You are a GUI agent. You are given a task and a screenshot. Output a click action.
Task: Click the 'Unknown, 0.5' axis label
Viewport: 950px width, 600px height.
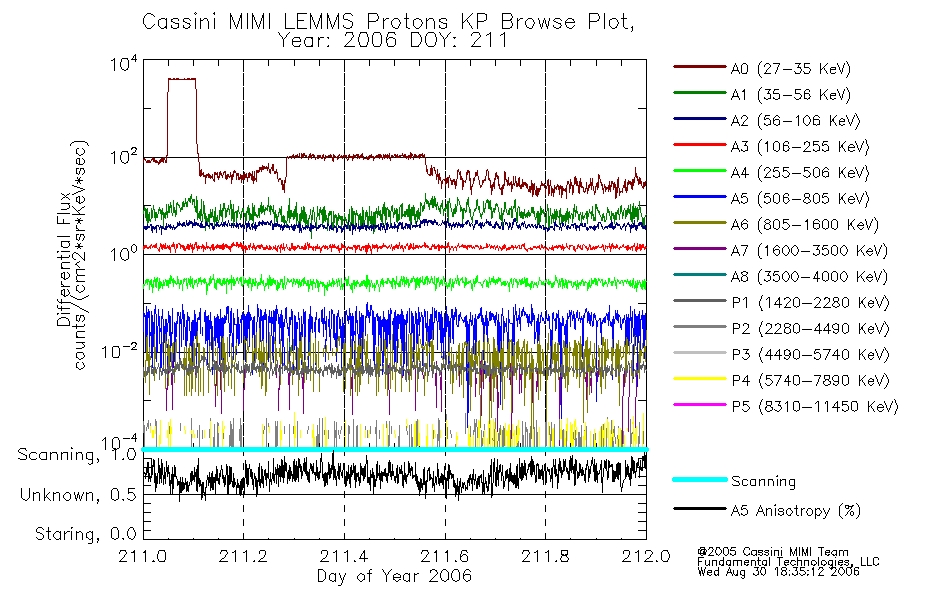point(78,495)
